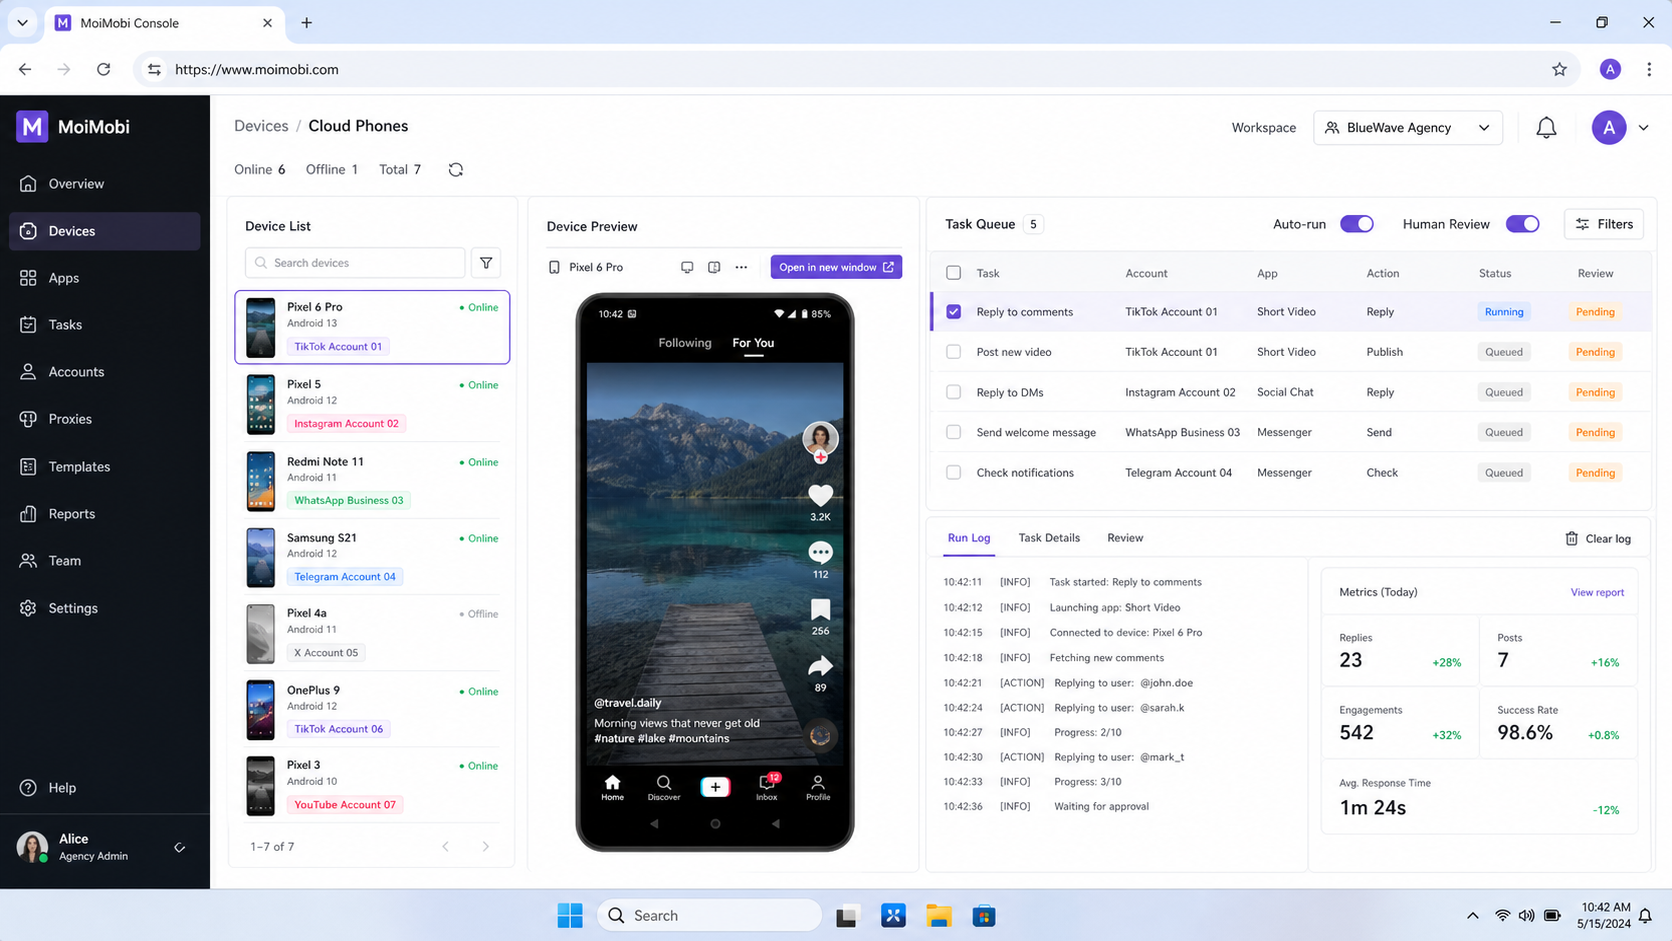Tap the bookmark icon showing 256

pyautogui.click(x=820, y=610)
